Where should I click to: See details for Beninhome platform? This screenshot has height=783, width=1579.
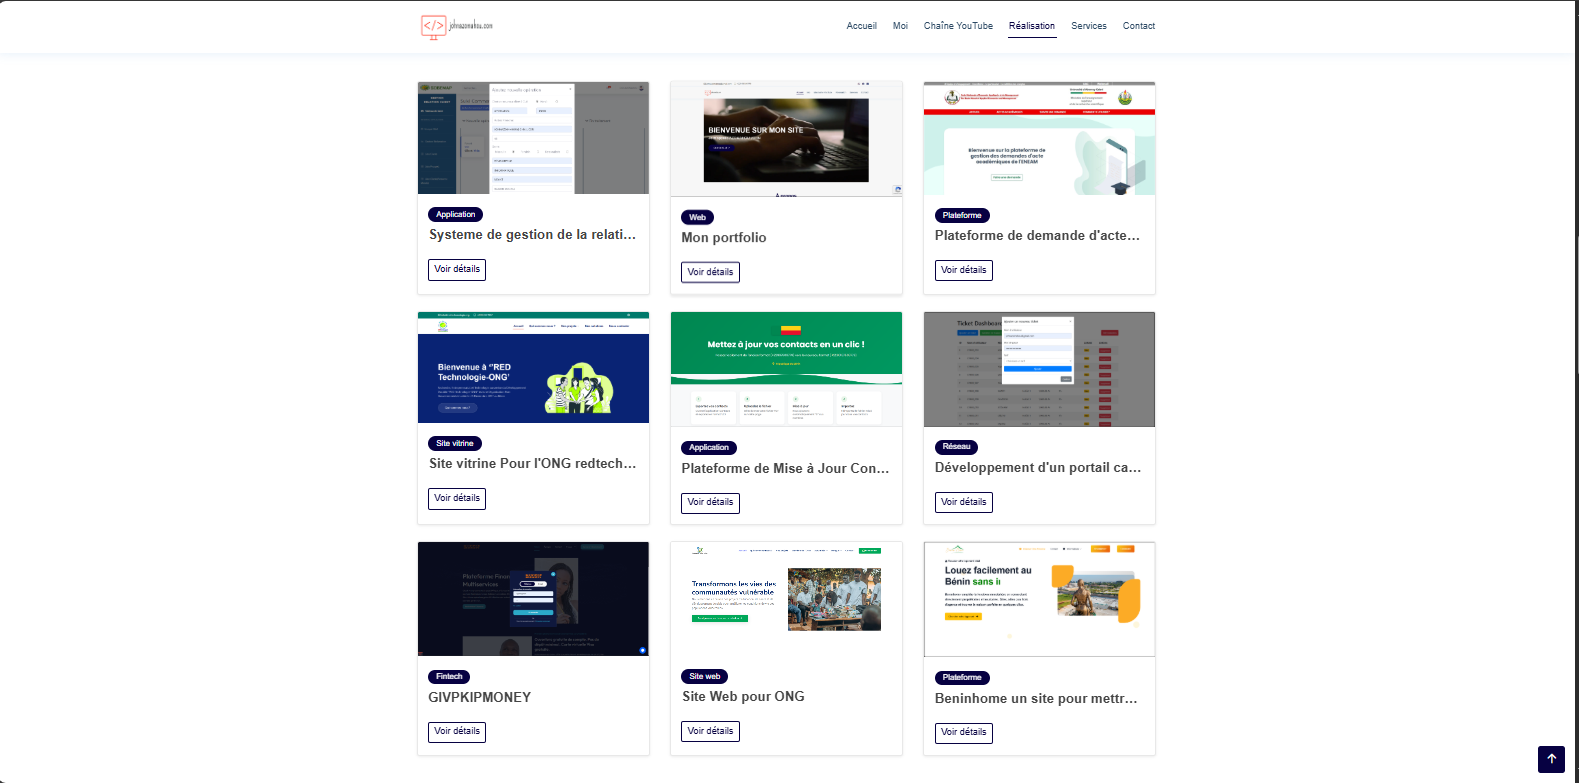963,732
